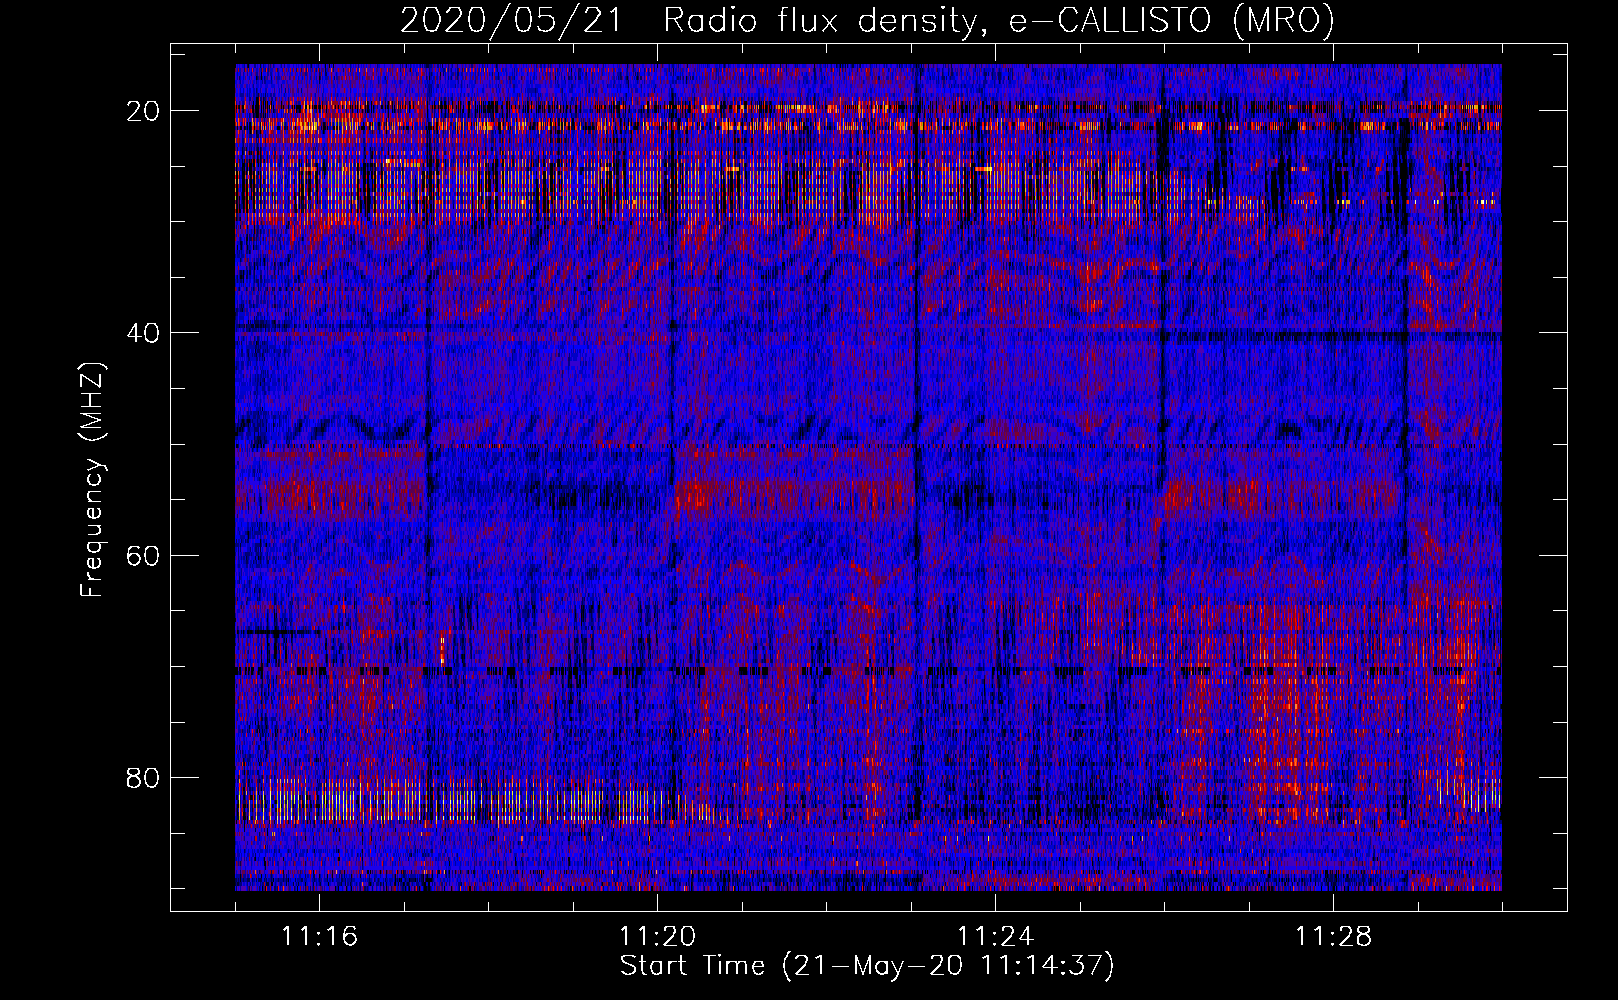Click the 11:16 time tick label
Screen dimensions: 1618x1000
click(x=319, y=936)
